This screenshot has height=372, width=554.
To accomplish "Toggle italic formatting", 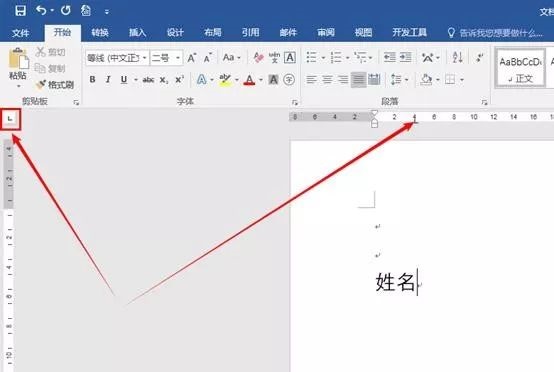I will coord(108,79).
